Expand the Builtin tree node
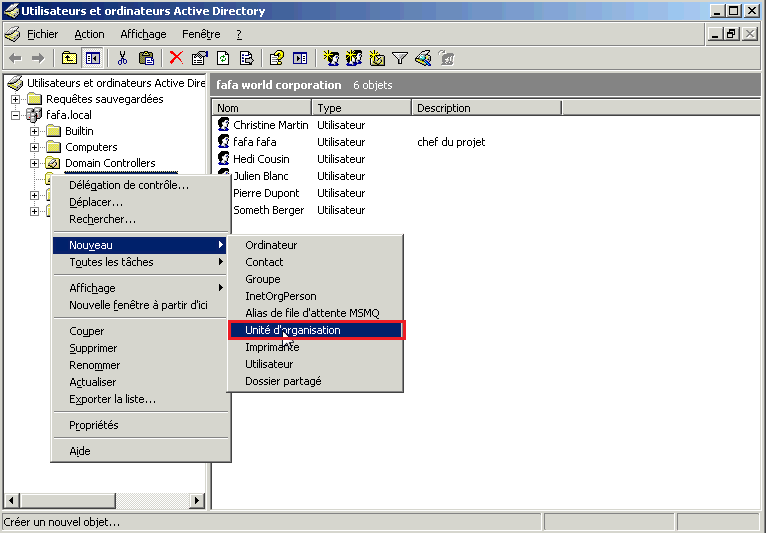Image resolution: width=766 pixels, height=533 pixels. 34,131
